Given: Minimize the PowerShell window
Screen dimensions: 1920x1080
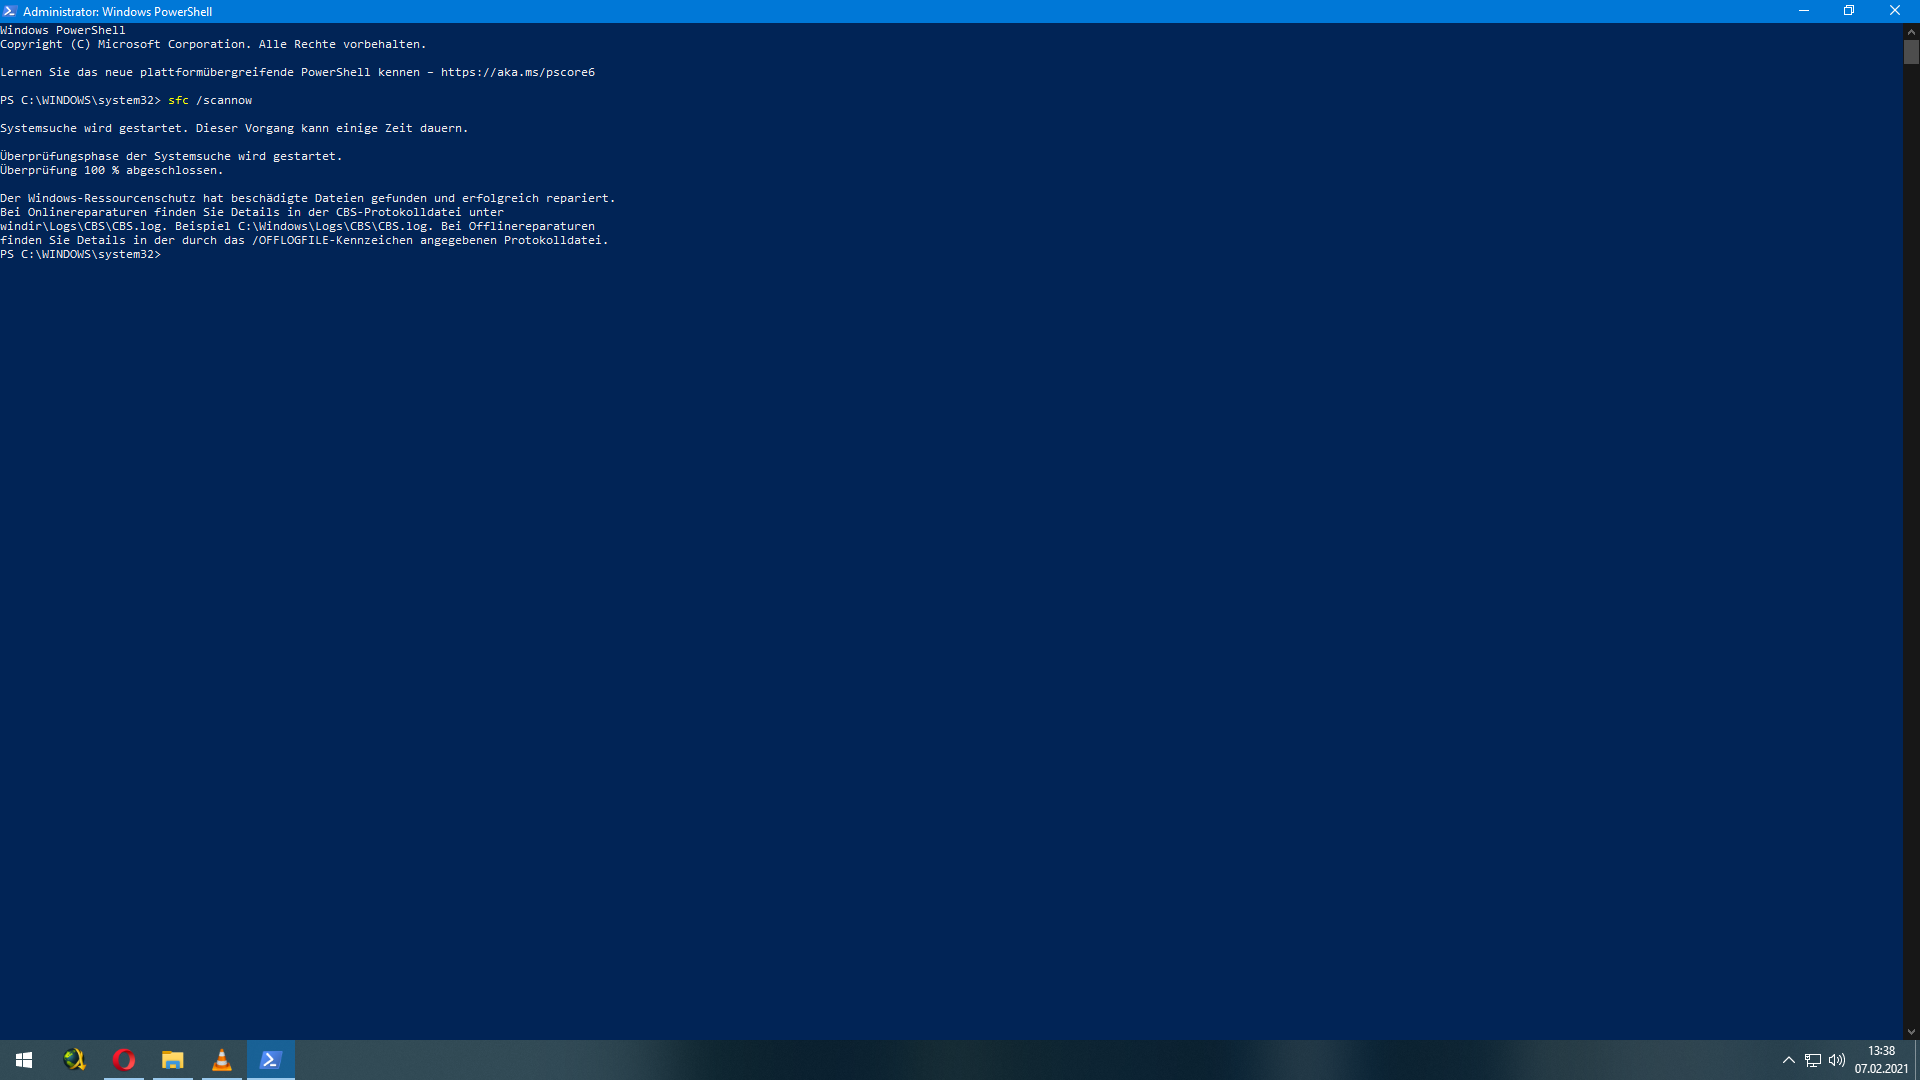Looking at the screenshot, I should (1804, 11).
